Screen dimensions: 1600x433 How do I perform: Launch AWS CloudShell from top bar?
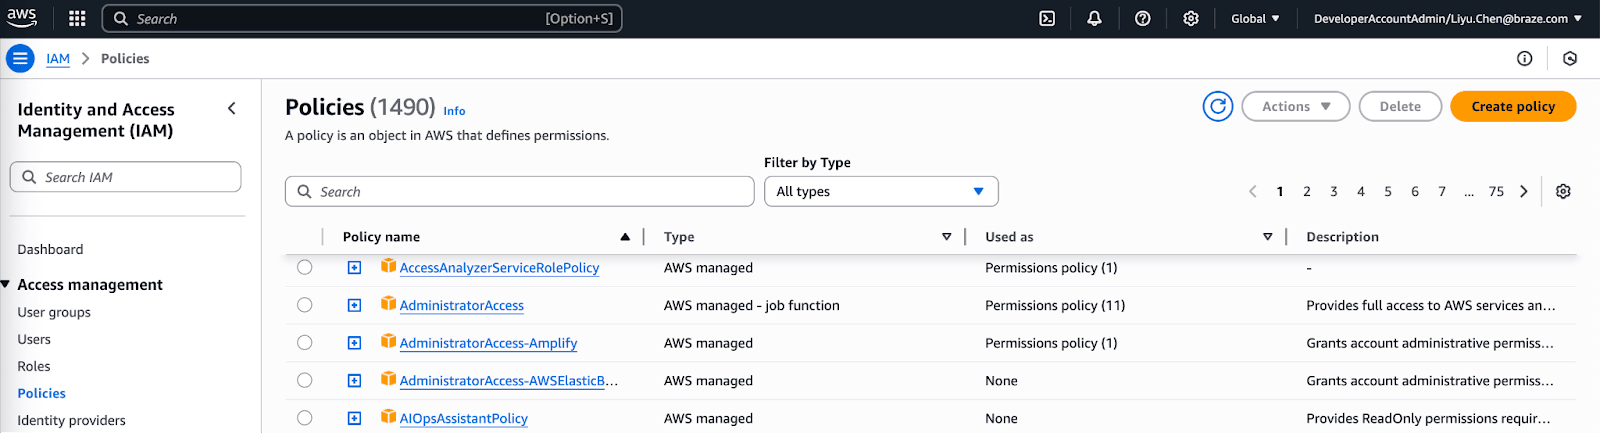1047,19
